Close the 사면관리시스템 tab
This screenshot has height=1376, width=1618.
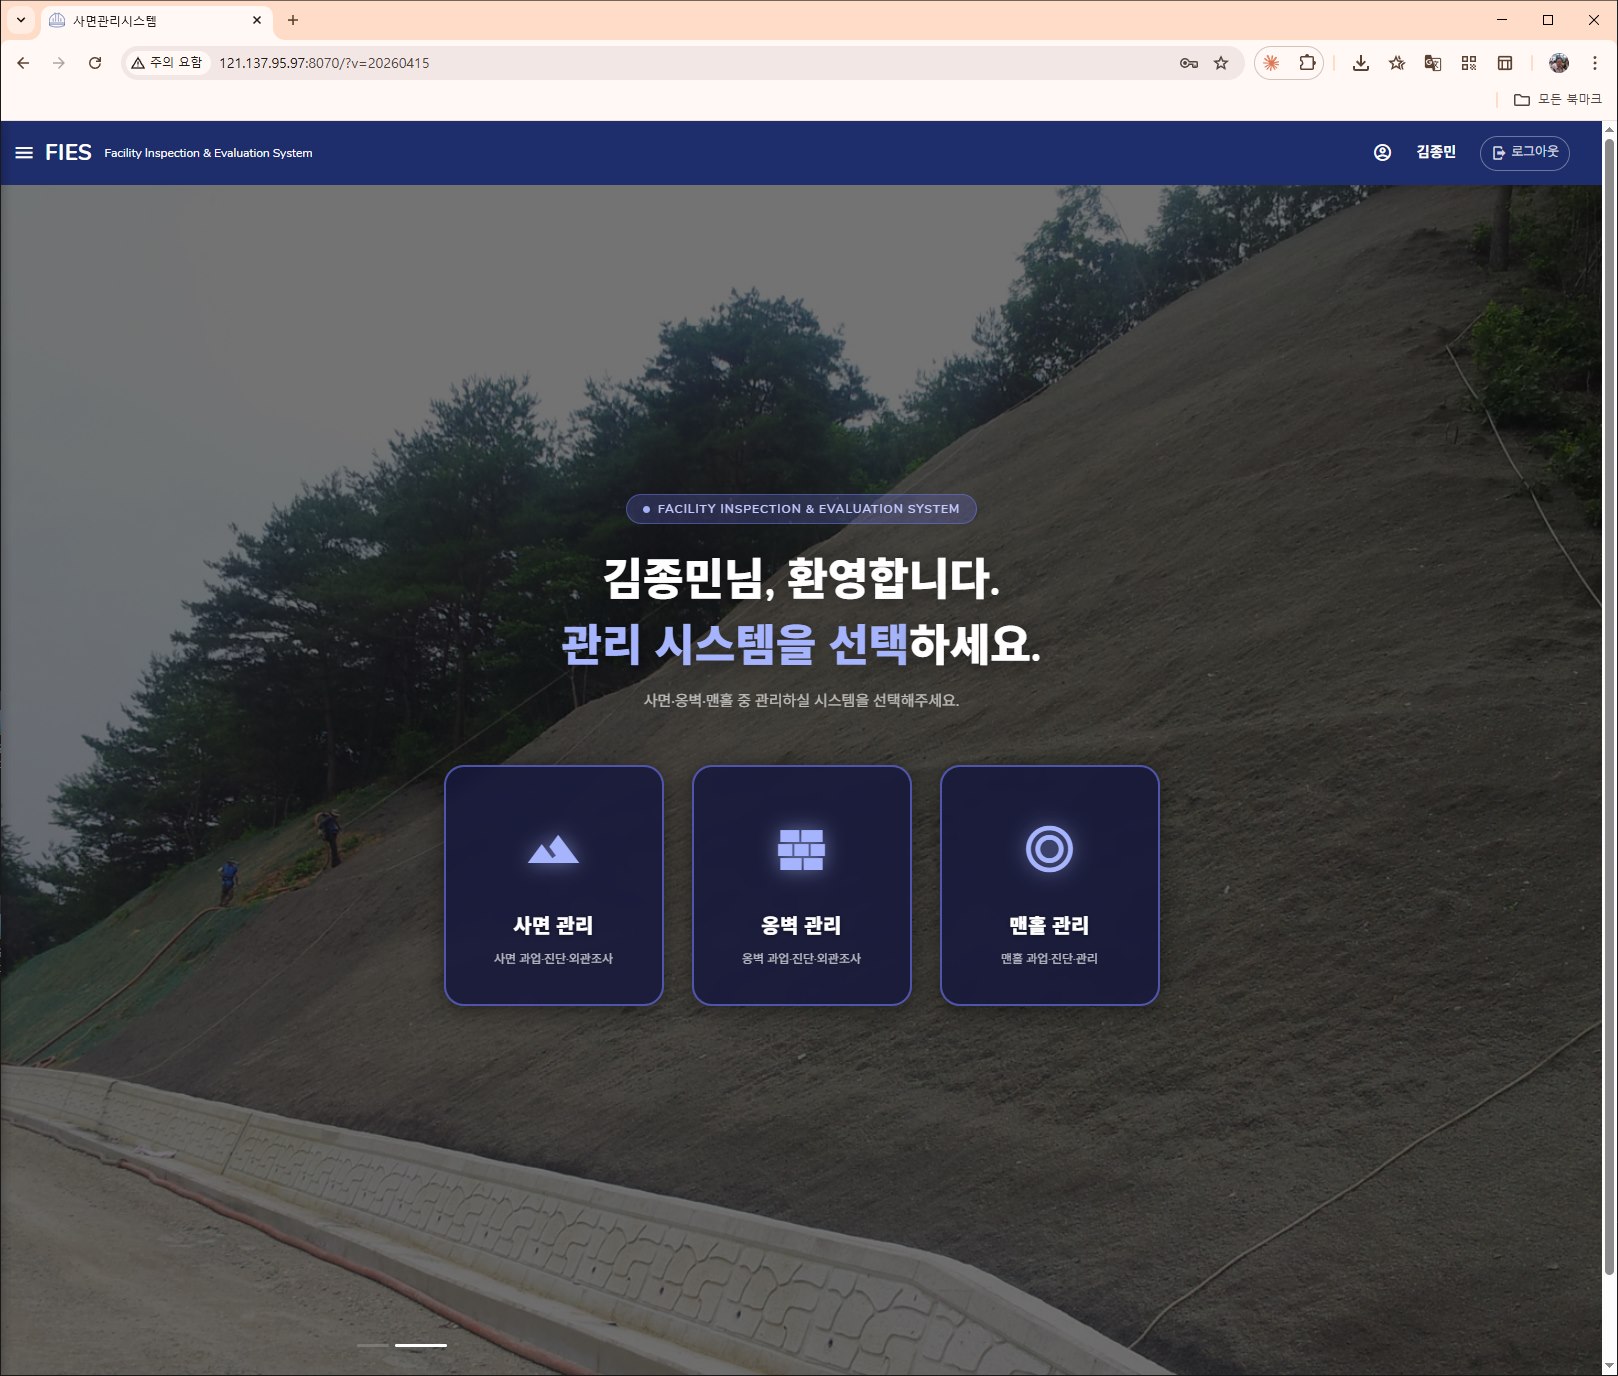click(x=257, y=20)
